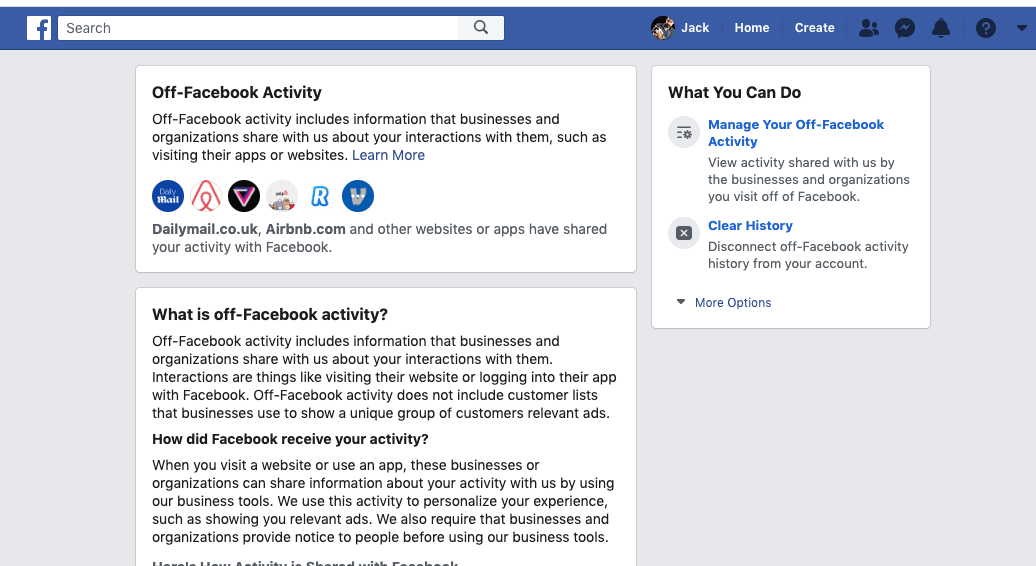Follow the Learn More link
The image size is (1036, 566).
[x=388, y=155]
